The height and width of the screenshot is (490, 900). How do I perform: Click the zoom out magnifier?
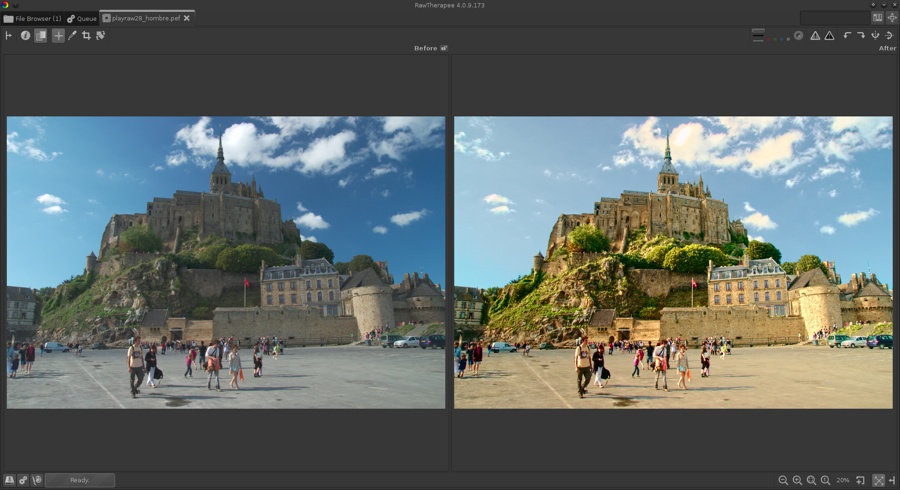point(783,480)
